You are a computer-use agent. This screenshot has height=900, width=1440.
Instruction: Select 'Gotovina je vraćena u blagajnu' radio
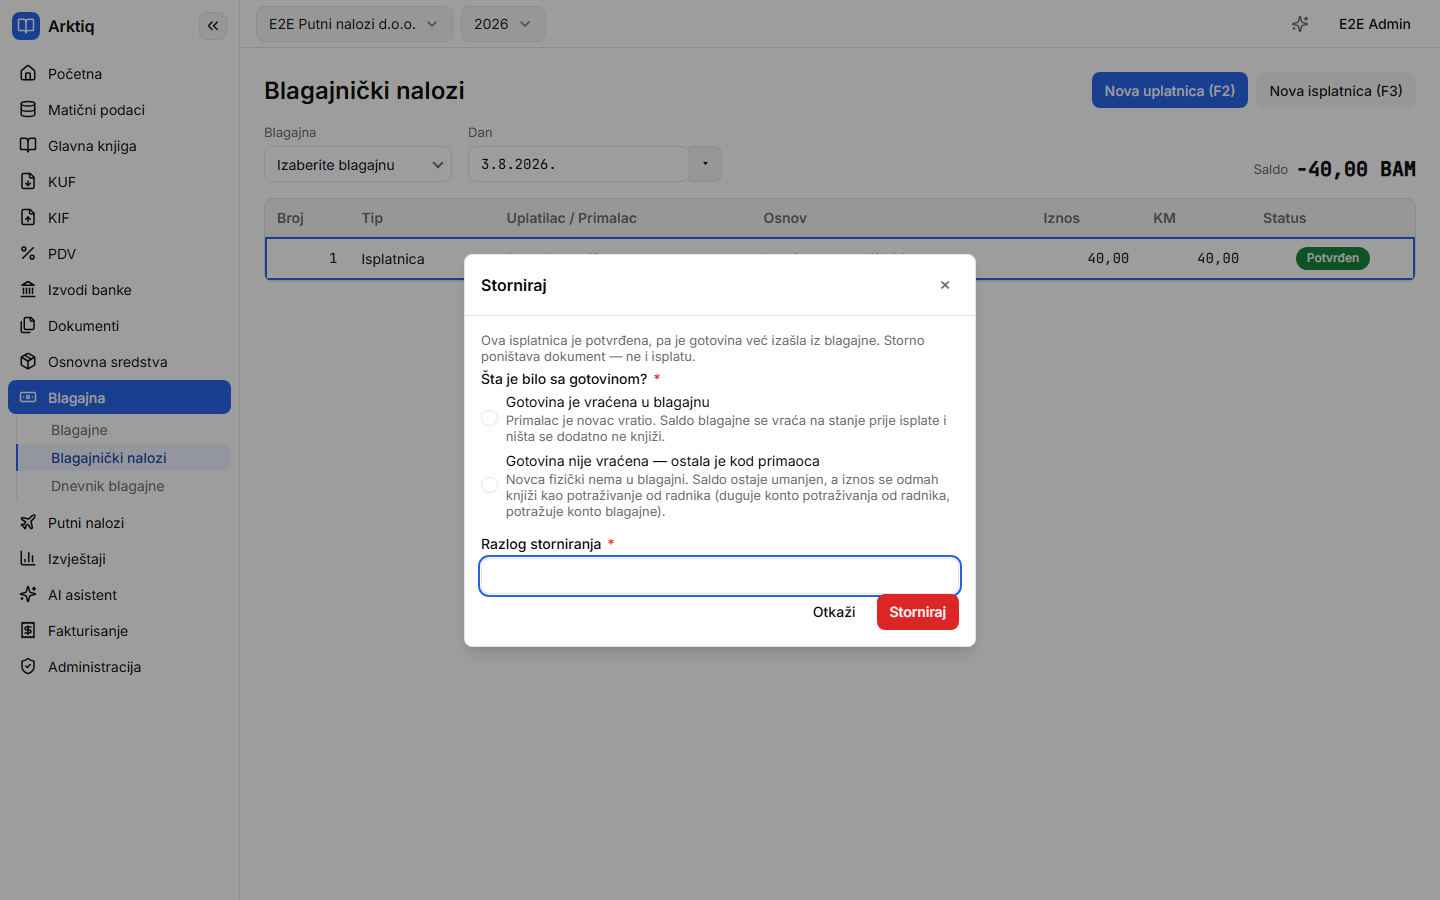click(489, 418)
